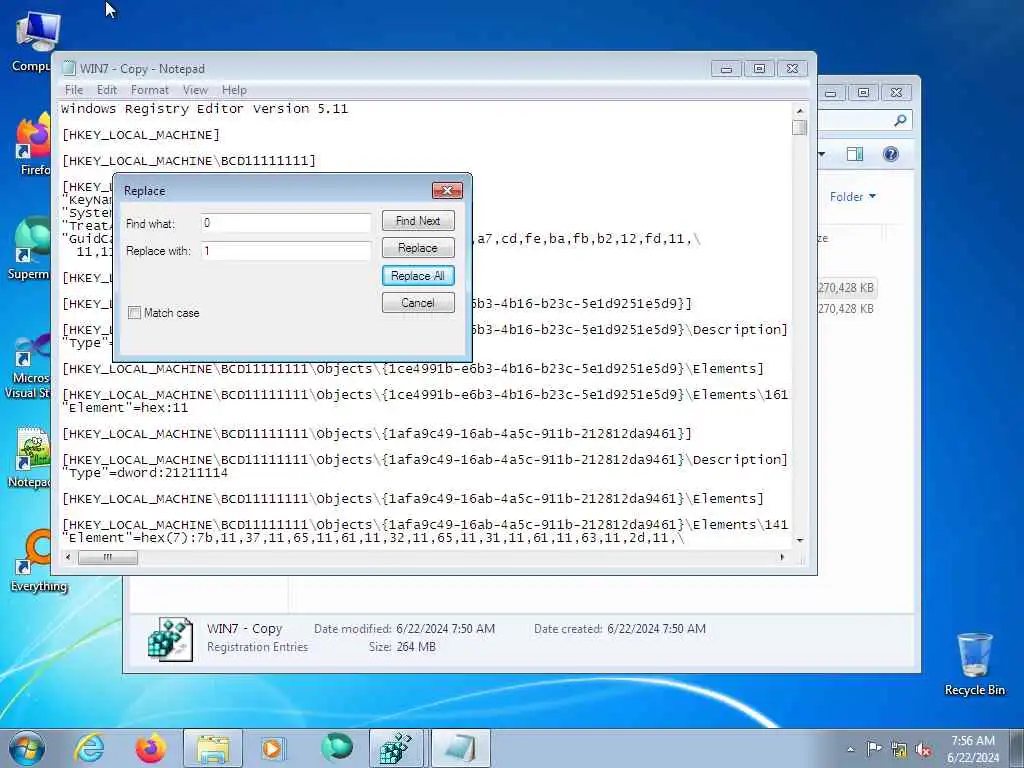Click the Find Next button
Image resolution: width=1024 pixels, height=768 pixels.
(x=418, y=221)
